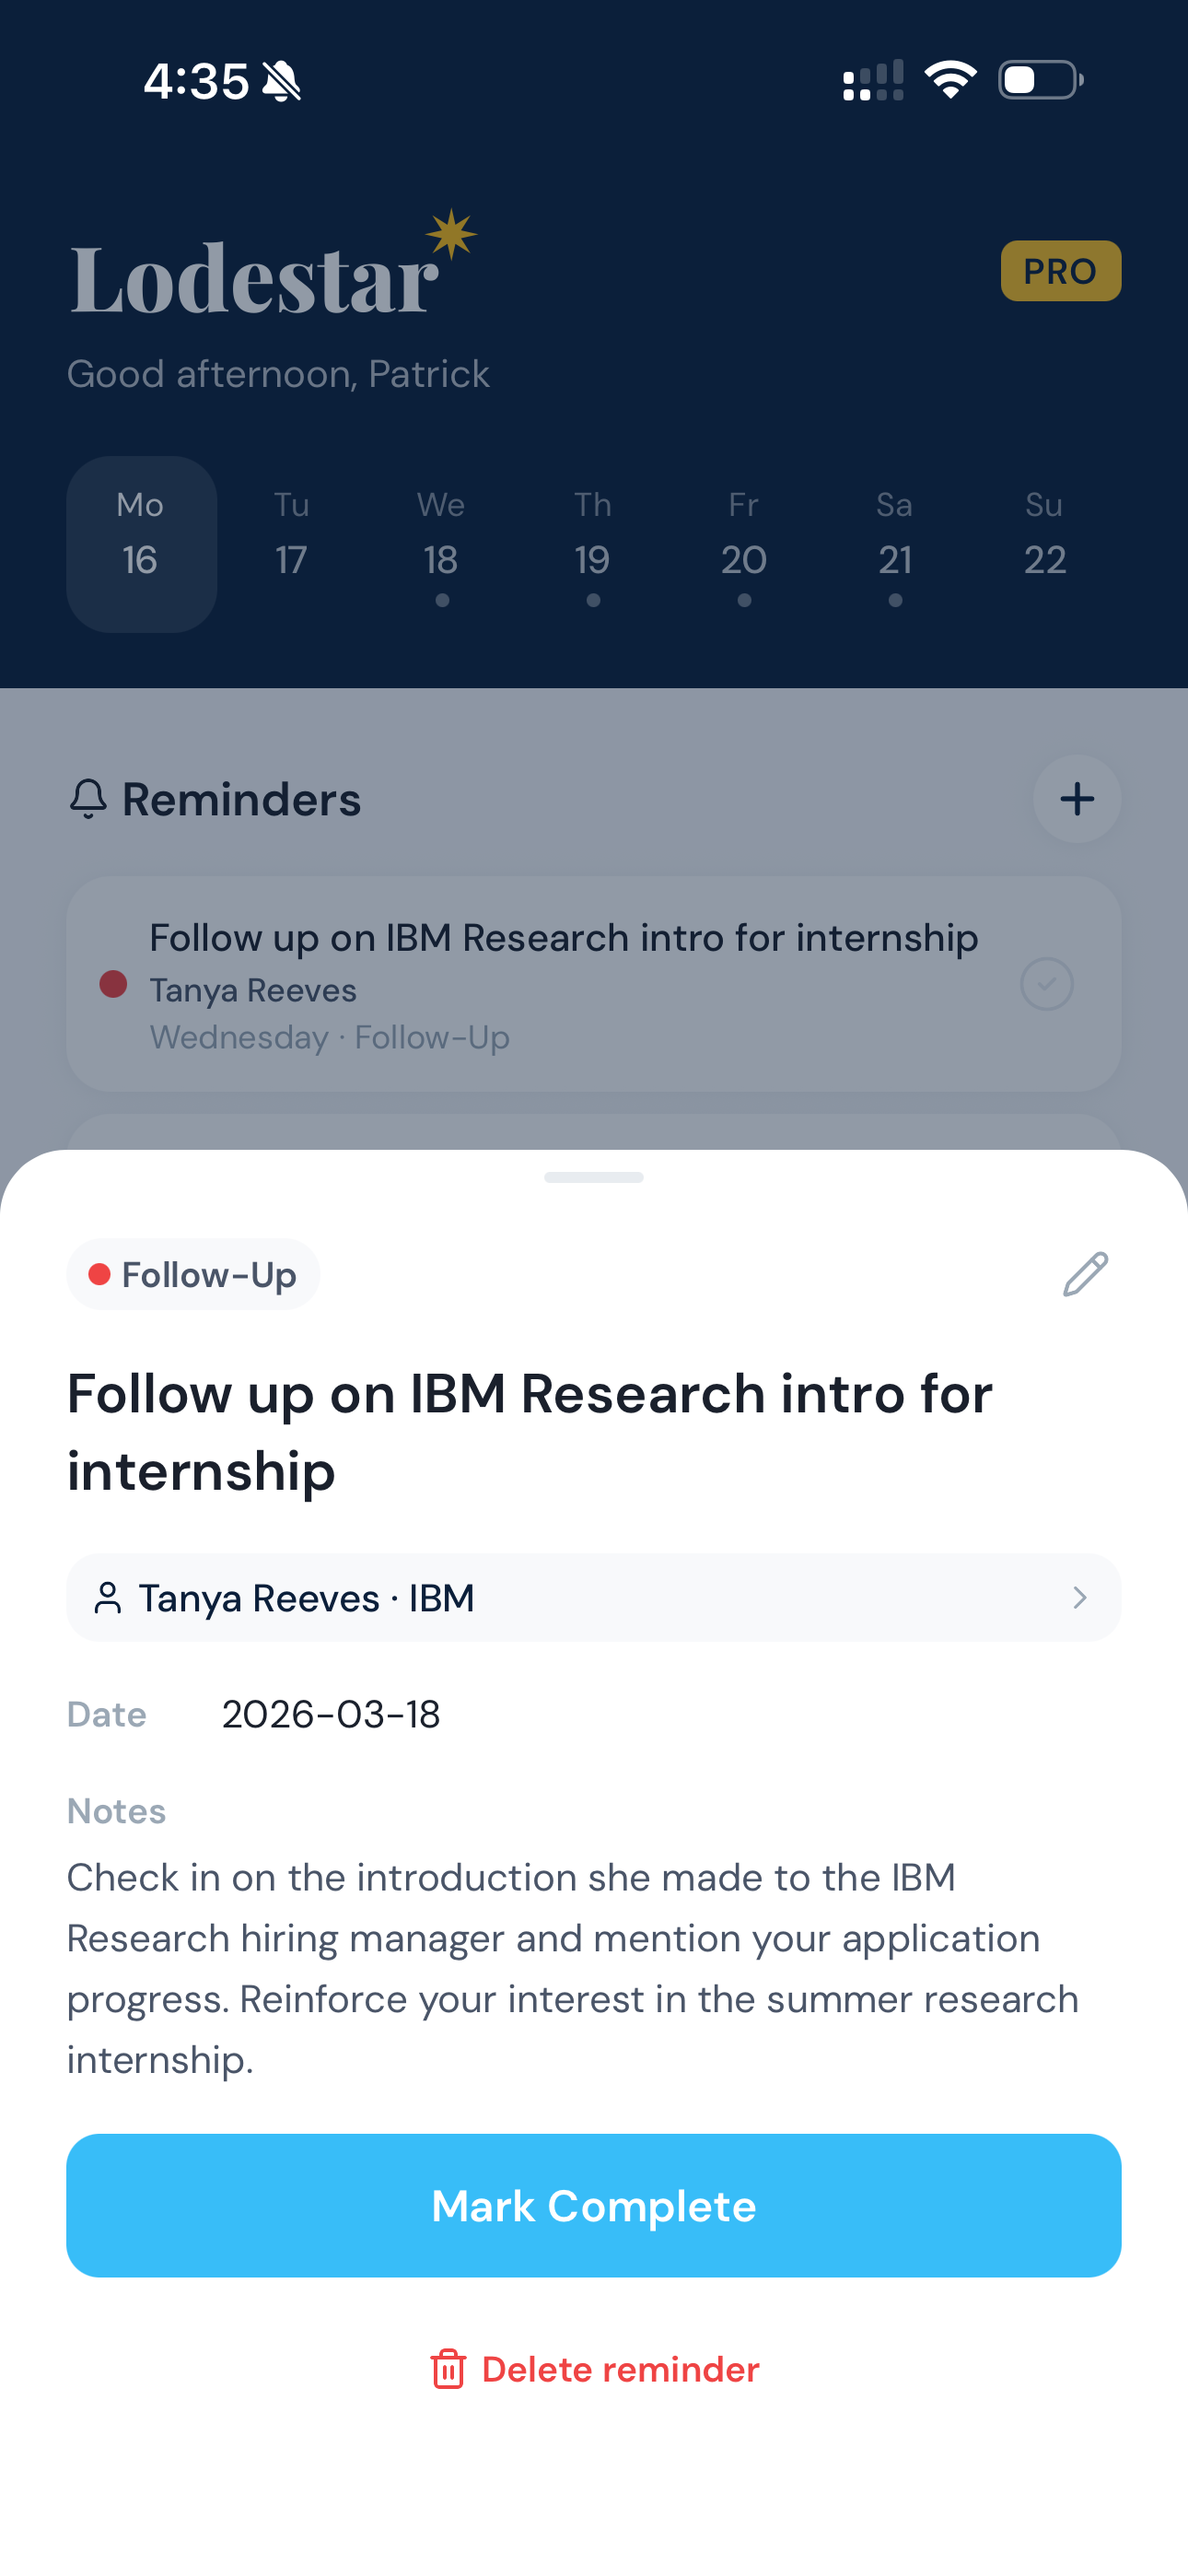Tap the add reminder plus icon
Viewport: 1188px width, 2576px height.
tap(1076, 799)
